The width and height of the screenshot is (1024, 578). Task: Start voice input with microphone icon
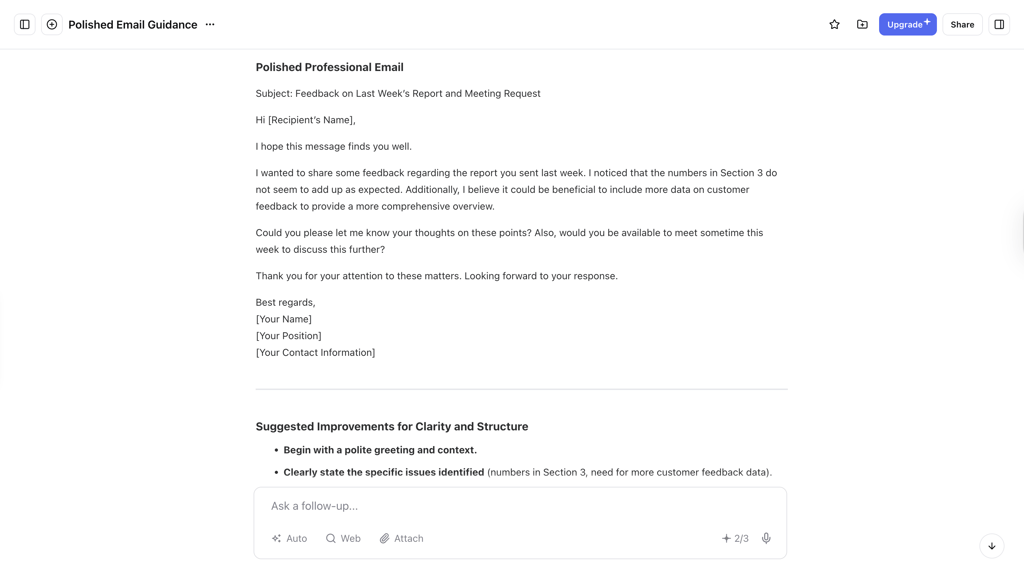(766, 538)
